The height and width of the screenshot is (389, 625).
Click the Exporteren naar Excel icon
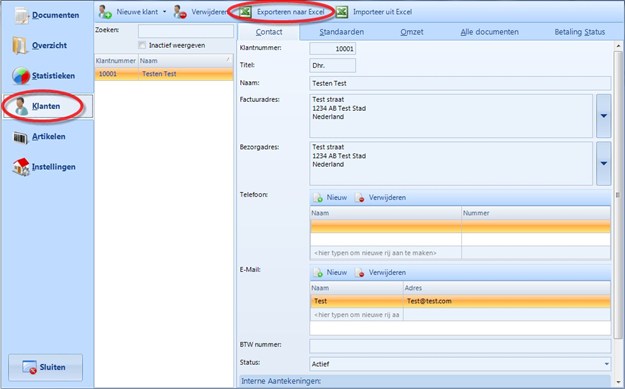[245, 12]
